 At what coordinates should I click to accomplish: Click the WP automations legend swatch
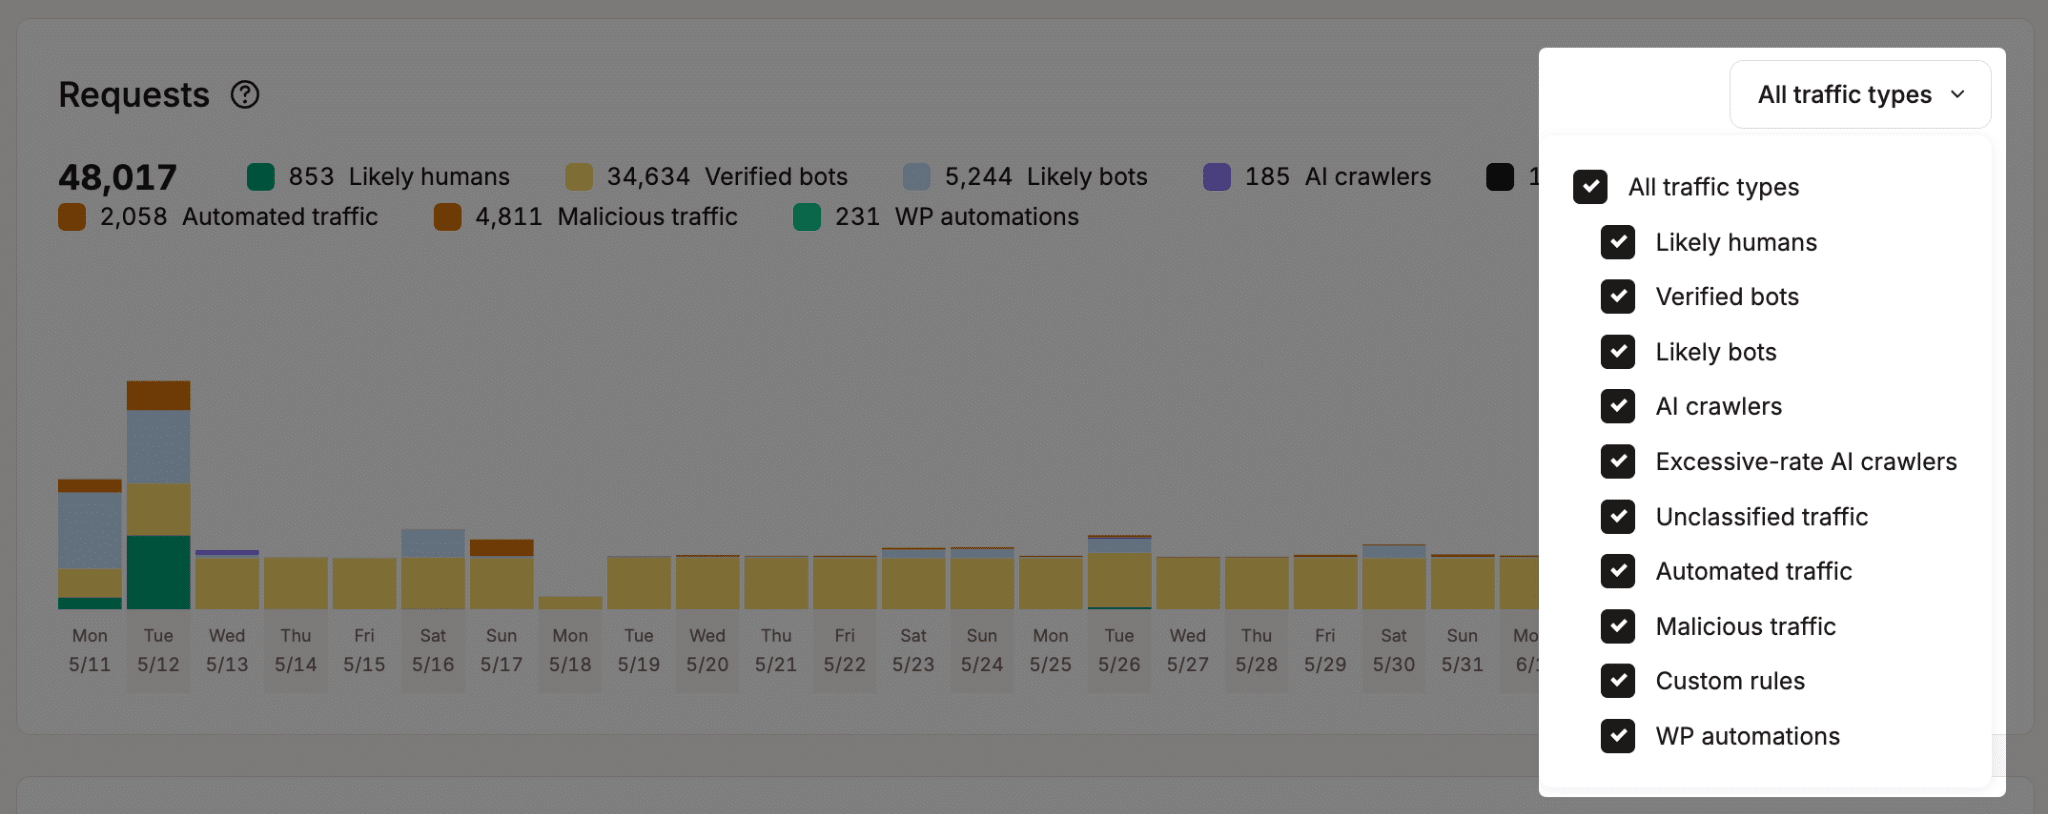(807, 217)
